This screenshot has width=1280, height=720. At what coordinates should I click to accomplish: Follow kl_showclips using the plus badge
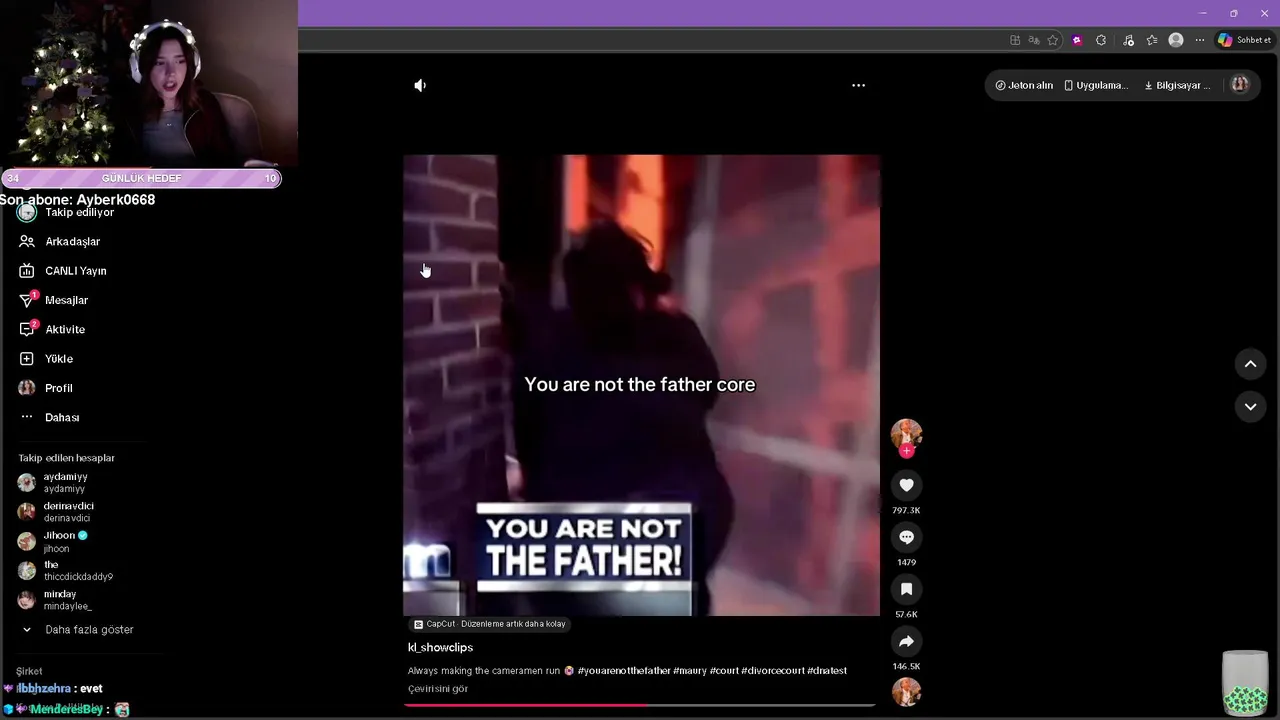pyautogui.click(x=906, y=451)
